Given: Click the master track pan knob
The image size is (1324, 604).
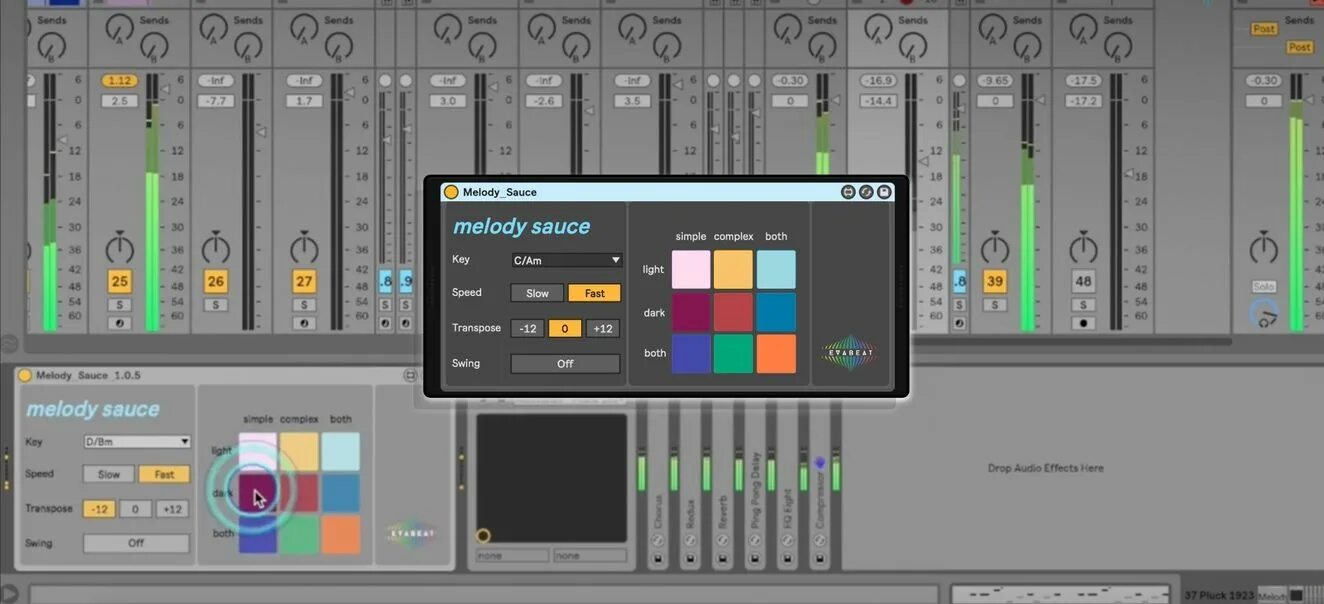Looking at the screenshot, I should (1264, 247).
